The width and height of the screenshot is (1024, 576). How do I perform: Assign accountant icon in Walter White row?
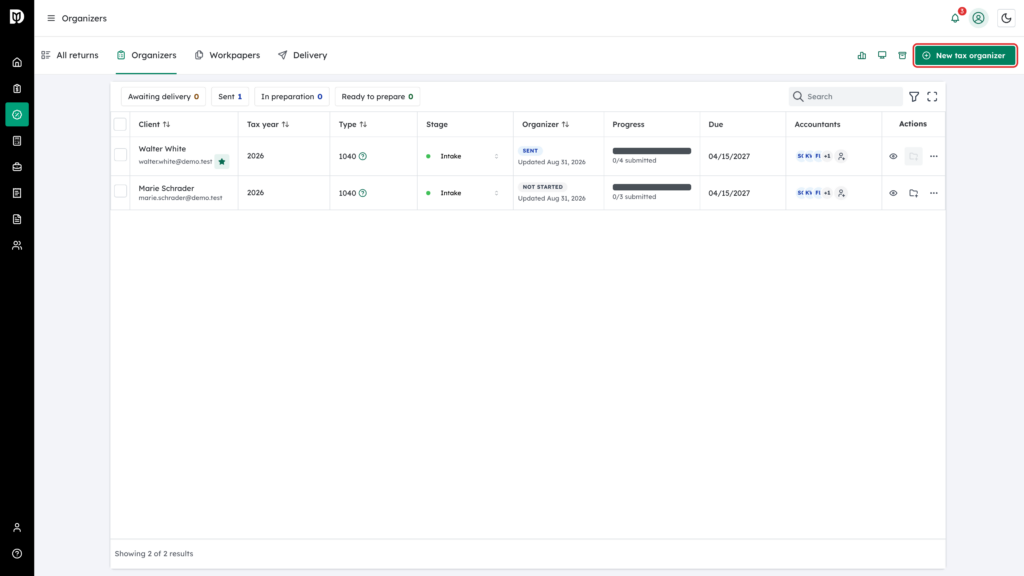pos(841,156)
